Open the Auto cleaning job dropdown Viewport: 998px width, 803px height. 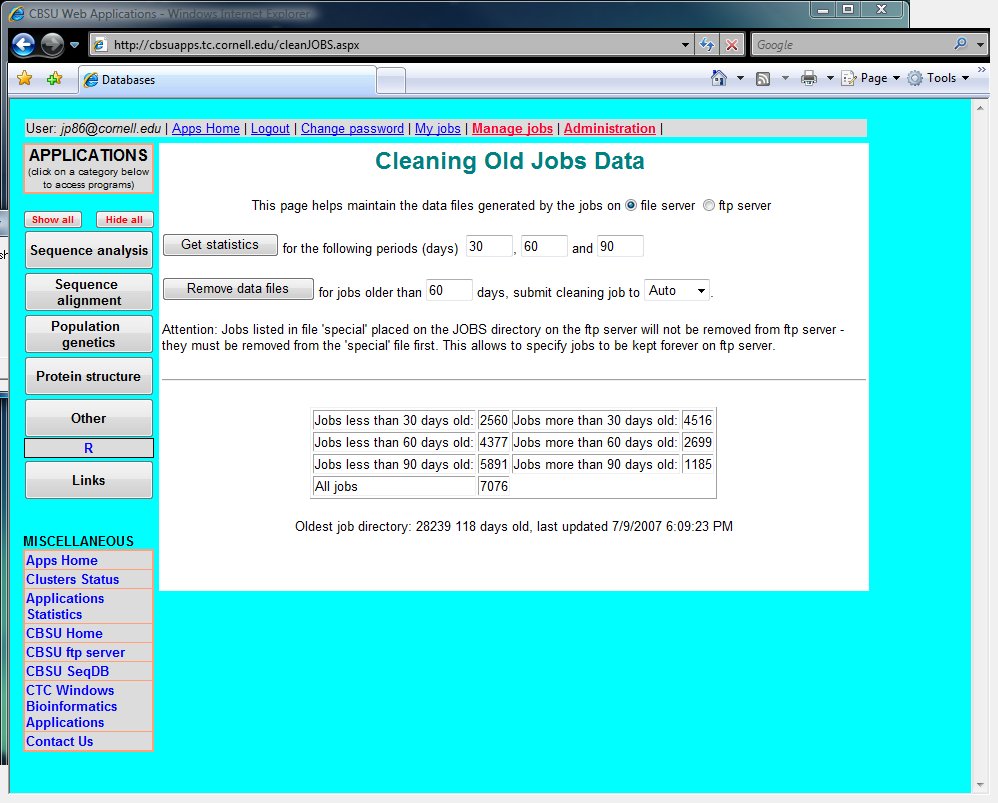pyautogui.click(x=677, y=291)
